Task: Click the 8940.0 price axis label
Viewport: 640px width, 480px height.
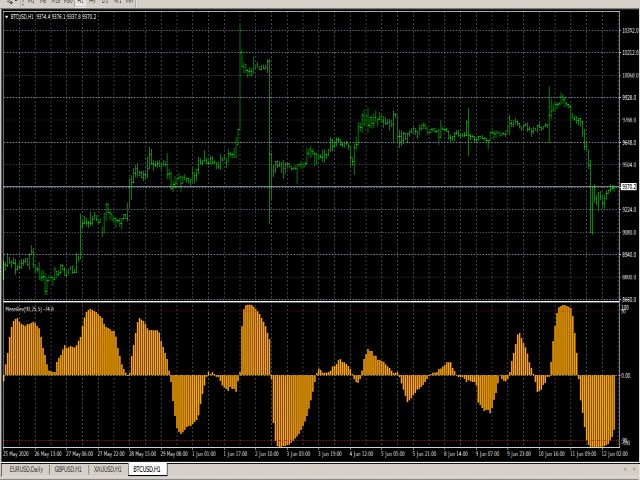Action: click(x=629, y=255)
